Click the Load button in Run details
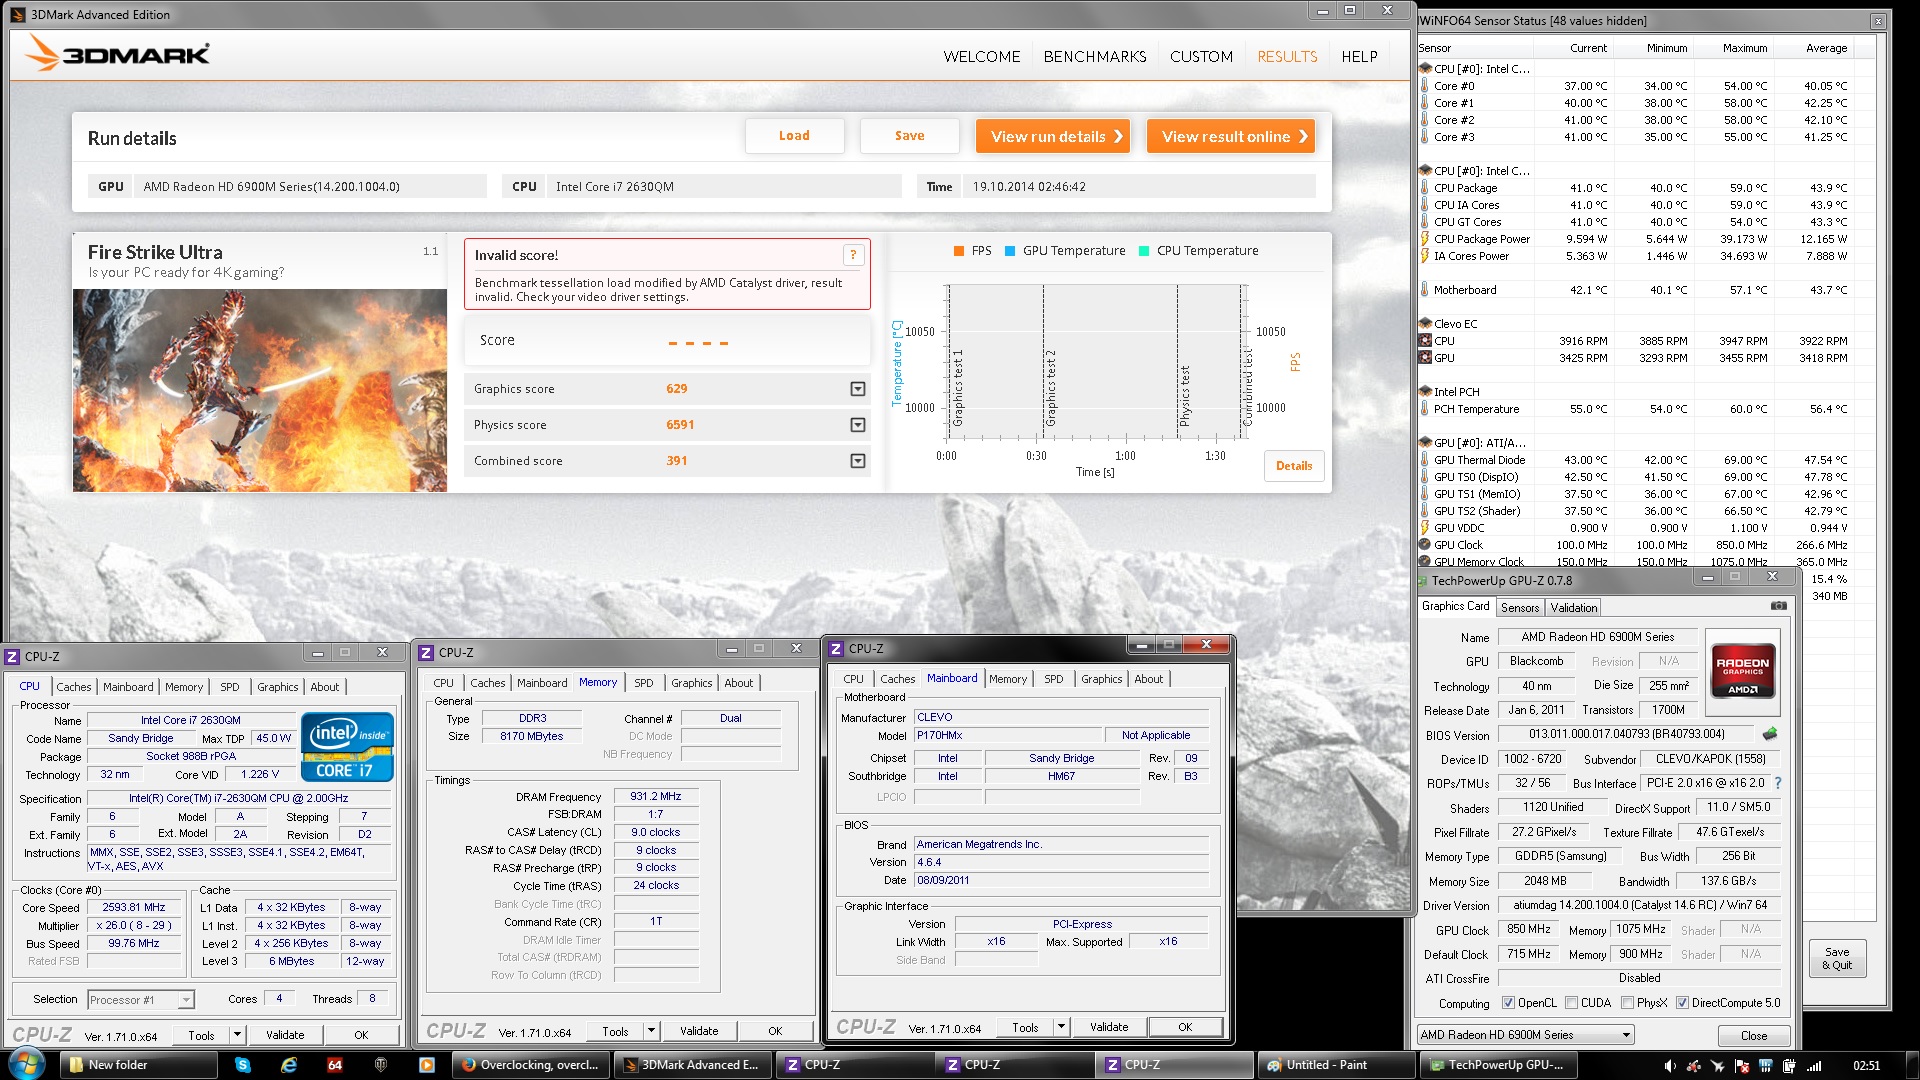The width and height of the screenshot is (1920, 1080). [x=794, y=136]
